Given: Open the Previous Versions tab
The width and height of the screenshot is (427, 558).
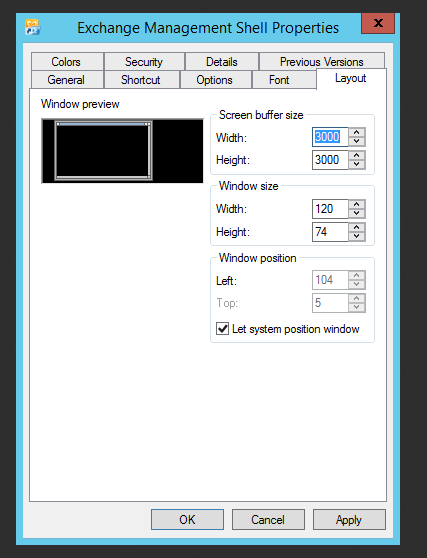Looking at the screenshot, I should (322, 62).
